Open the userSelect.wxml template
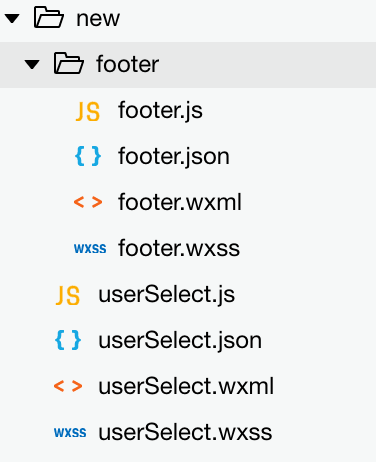 (x=186, y=386)
